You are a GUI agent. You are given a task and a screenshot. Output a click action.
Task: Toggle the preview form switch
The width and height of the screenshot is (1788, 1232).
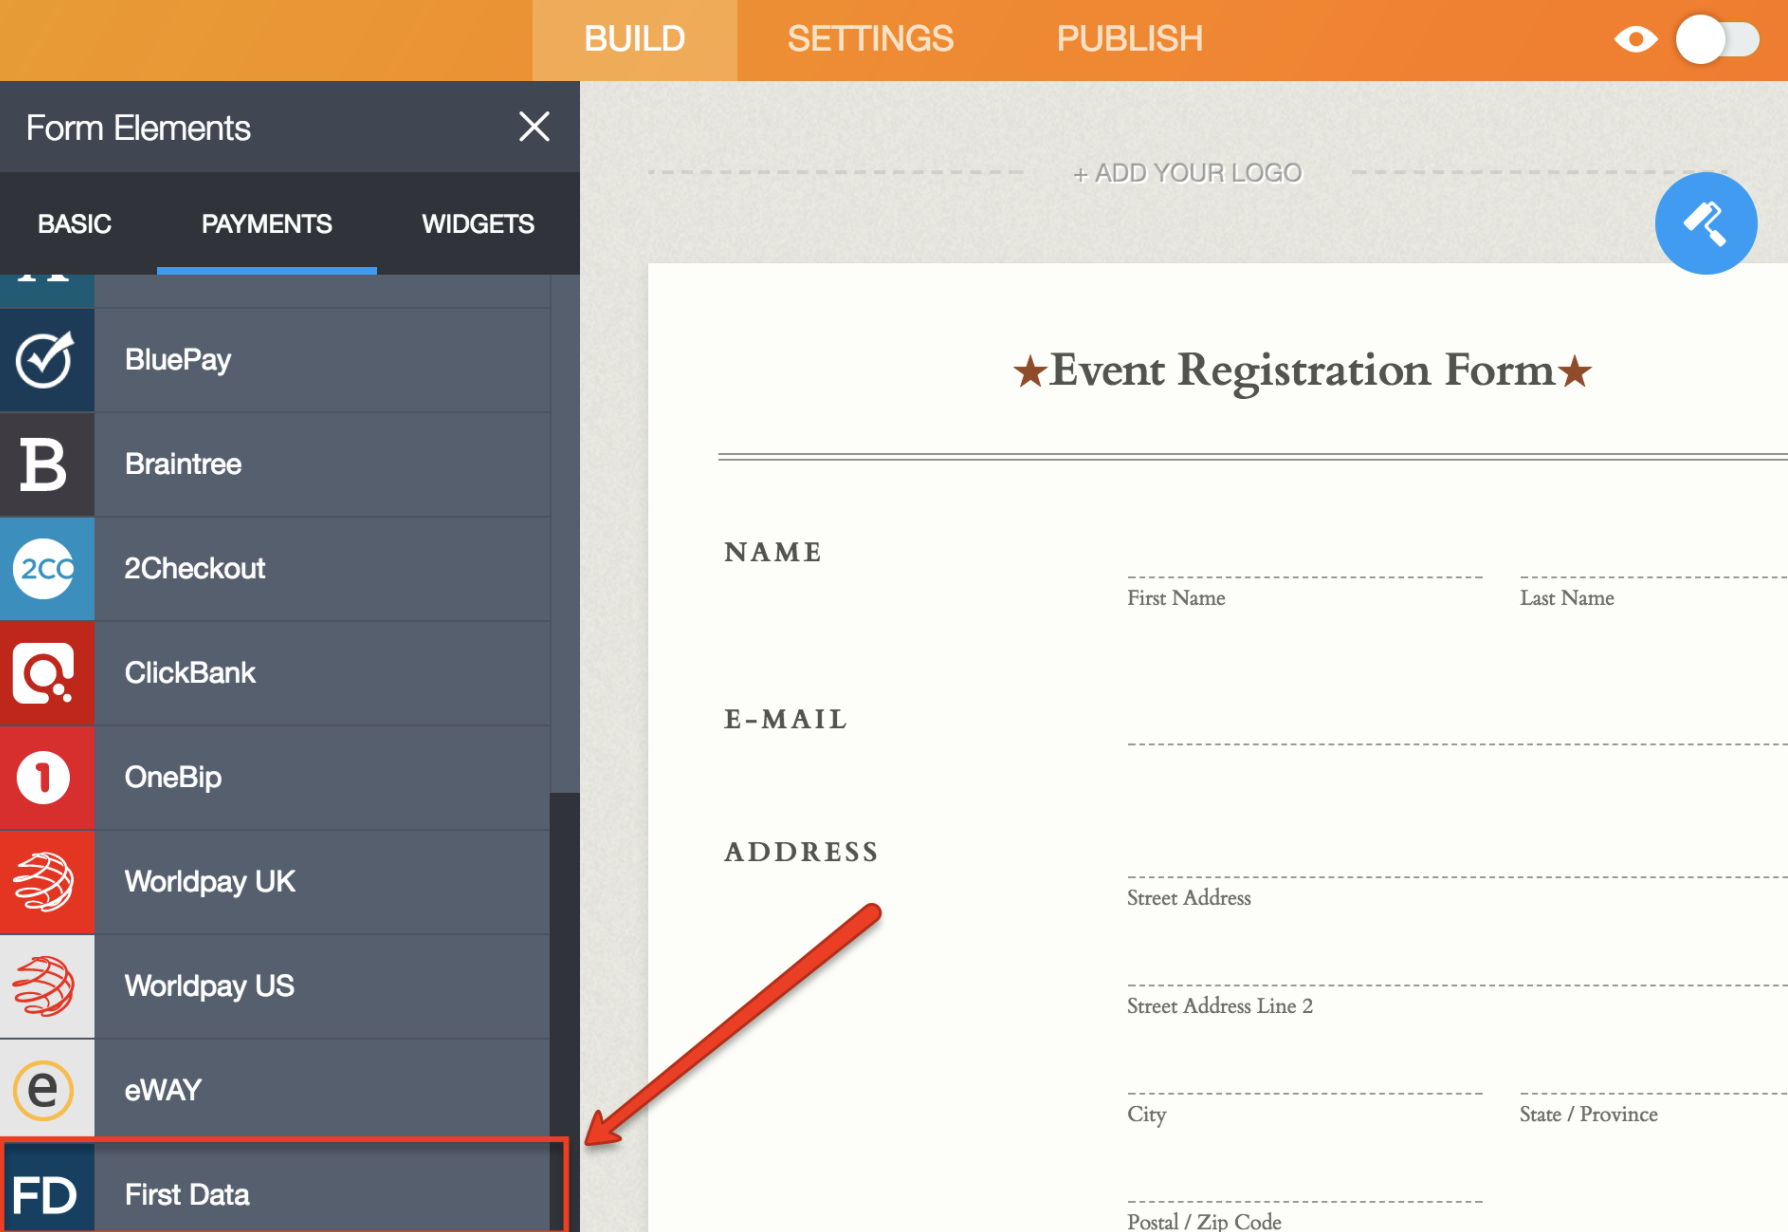1717,40
